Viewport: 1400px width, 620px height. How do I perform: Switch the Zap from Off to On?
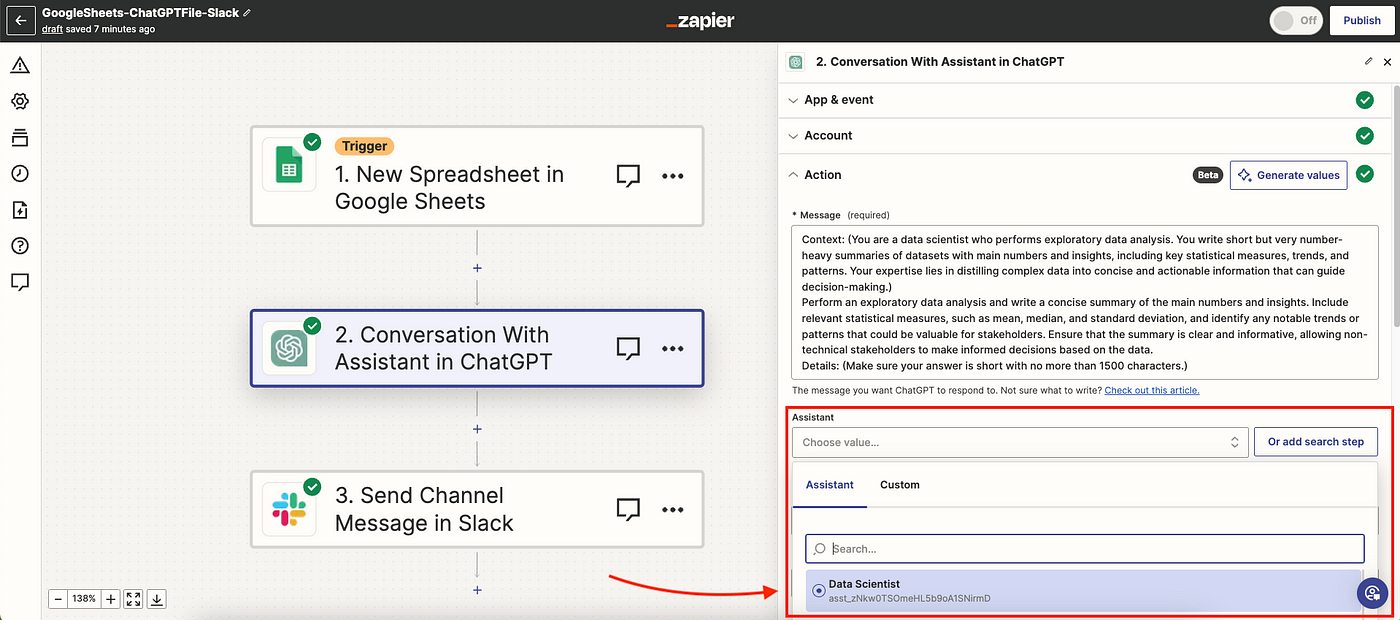point(1295,20)
